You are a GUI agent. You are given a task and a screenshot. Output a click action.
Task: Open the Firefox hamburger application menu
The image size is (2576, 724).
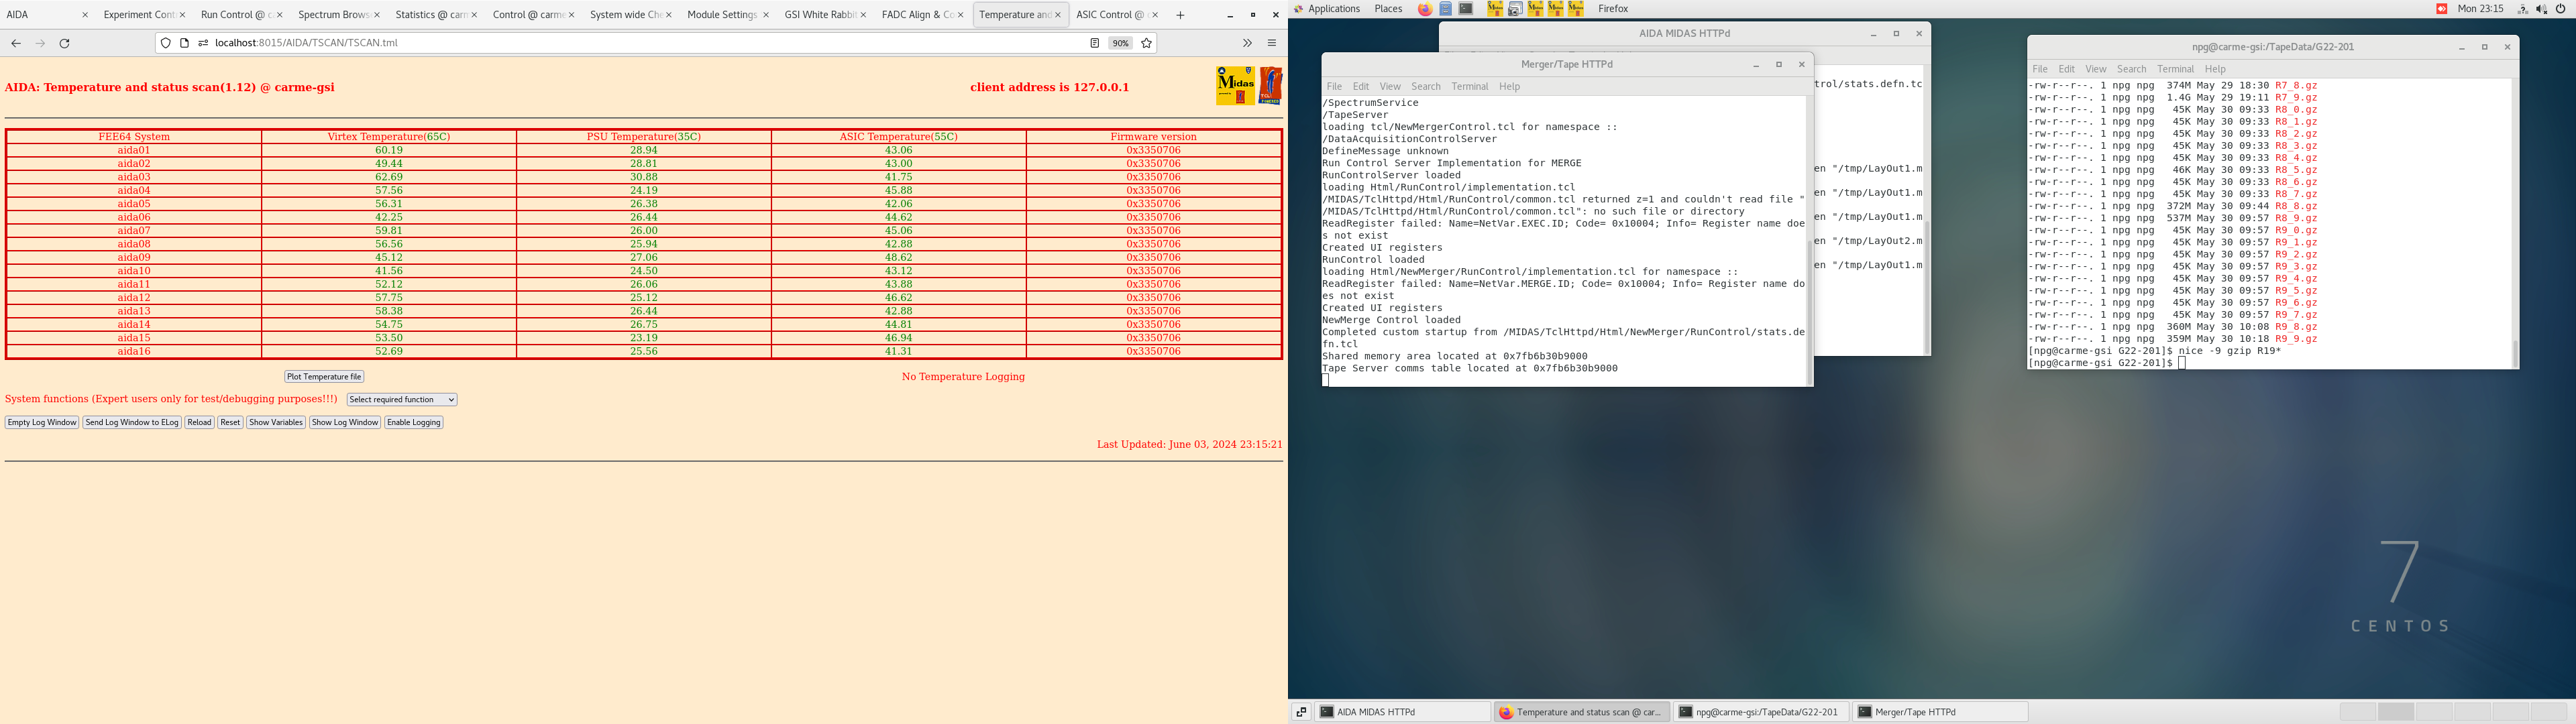pos(1272,43)
